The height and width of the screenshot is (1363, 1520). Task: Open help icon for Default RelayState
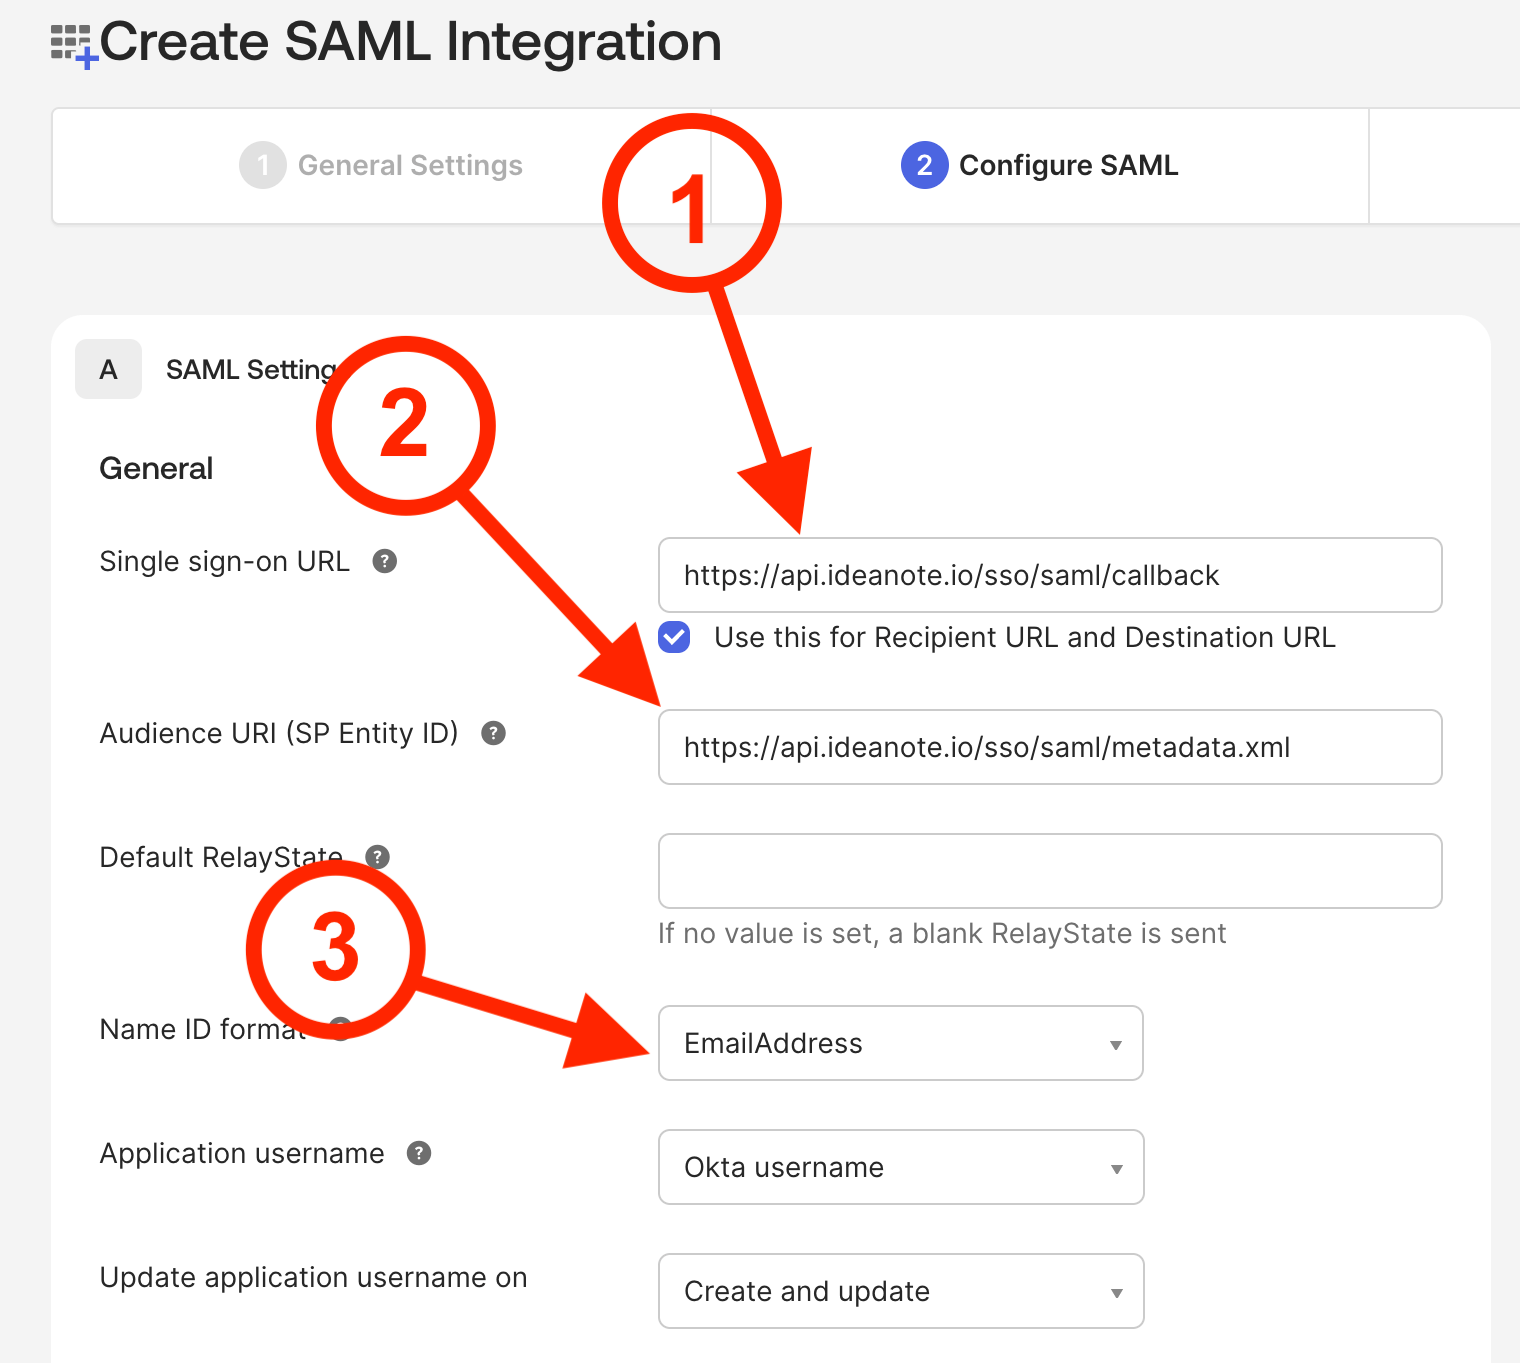pos(377,857)
